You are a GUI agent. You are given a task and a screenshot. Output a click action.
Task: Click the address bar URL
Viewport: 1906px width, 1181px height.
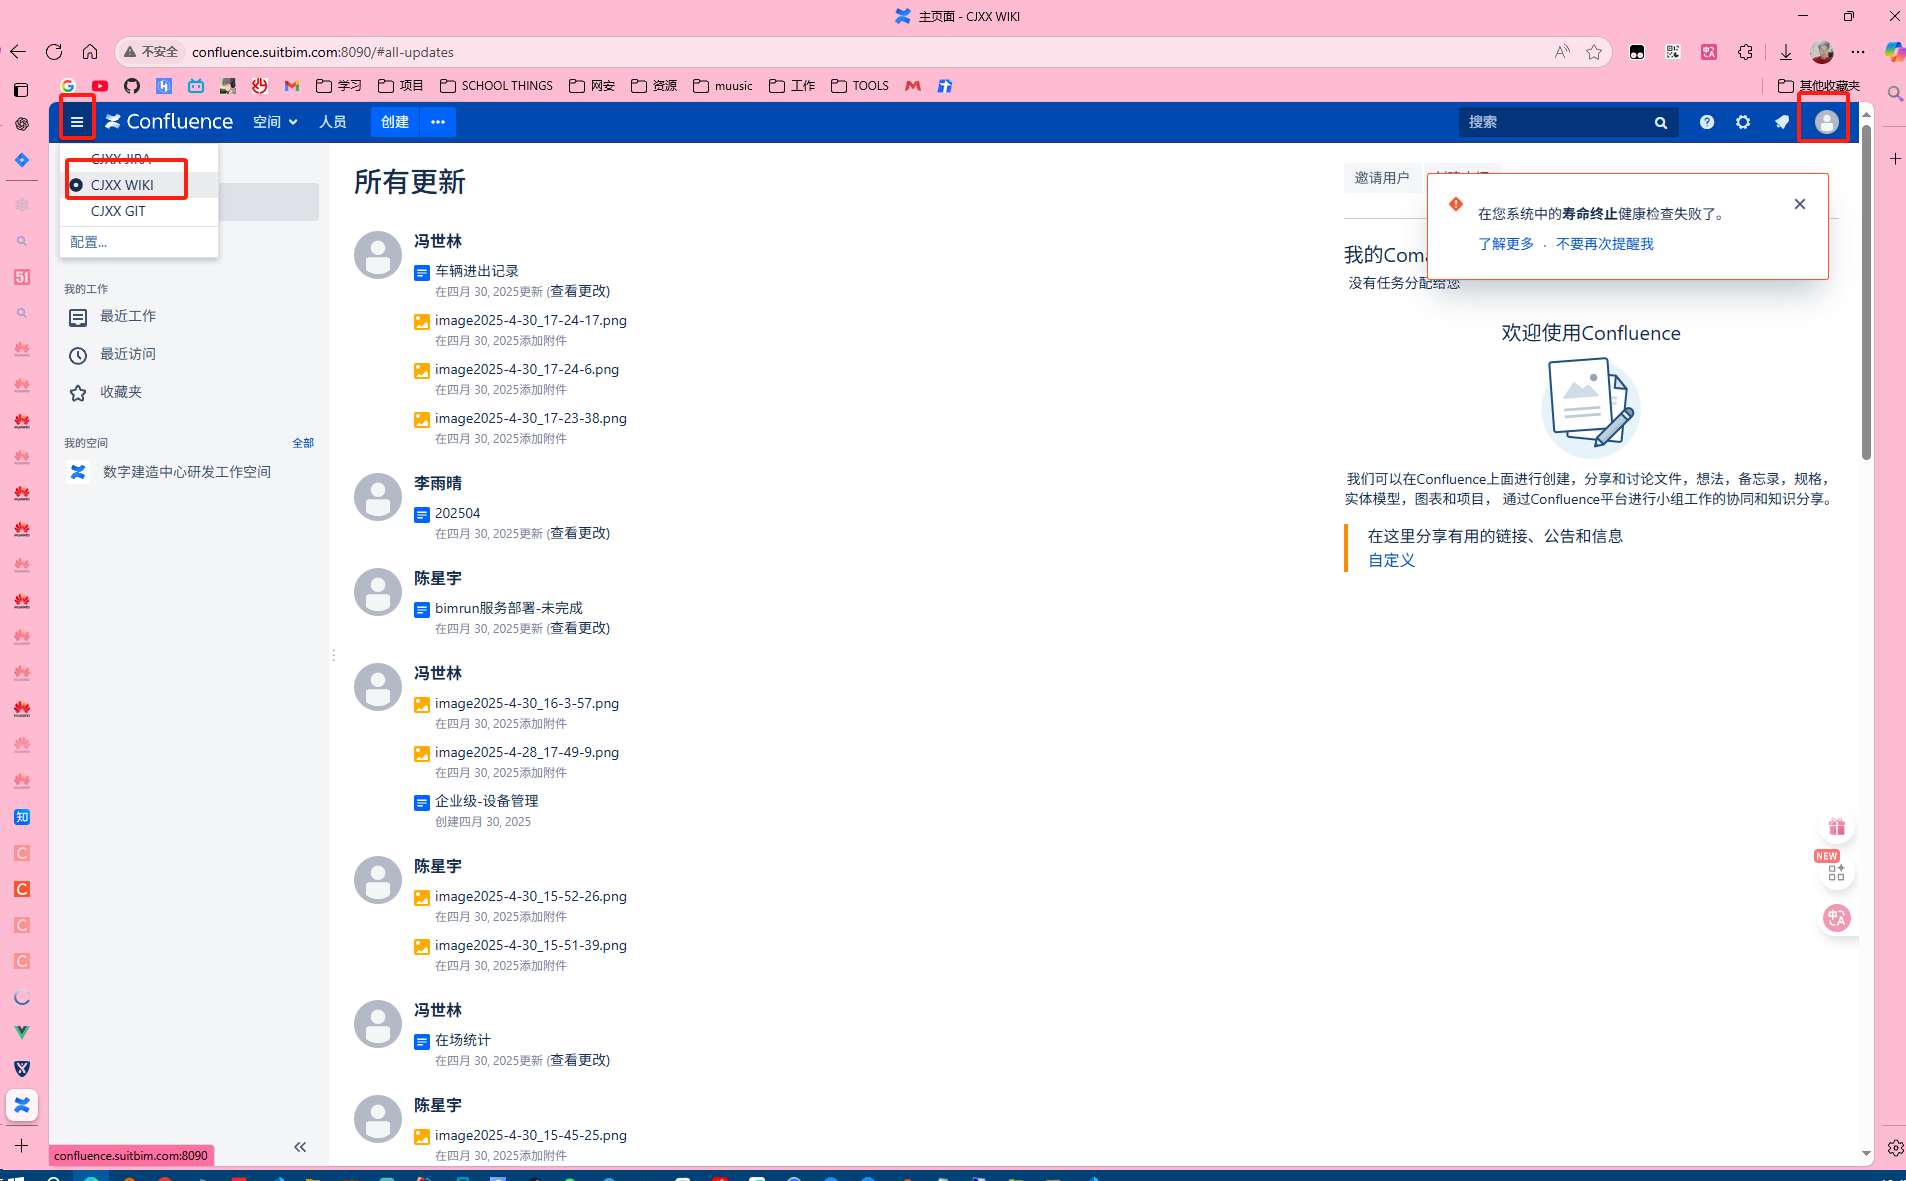(x=322, y=52)
